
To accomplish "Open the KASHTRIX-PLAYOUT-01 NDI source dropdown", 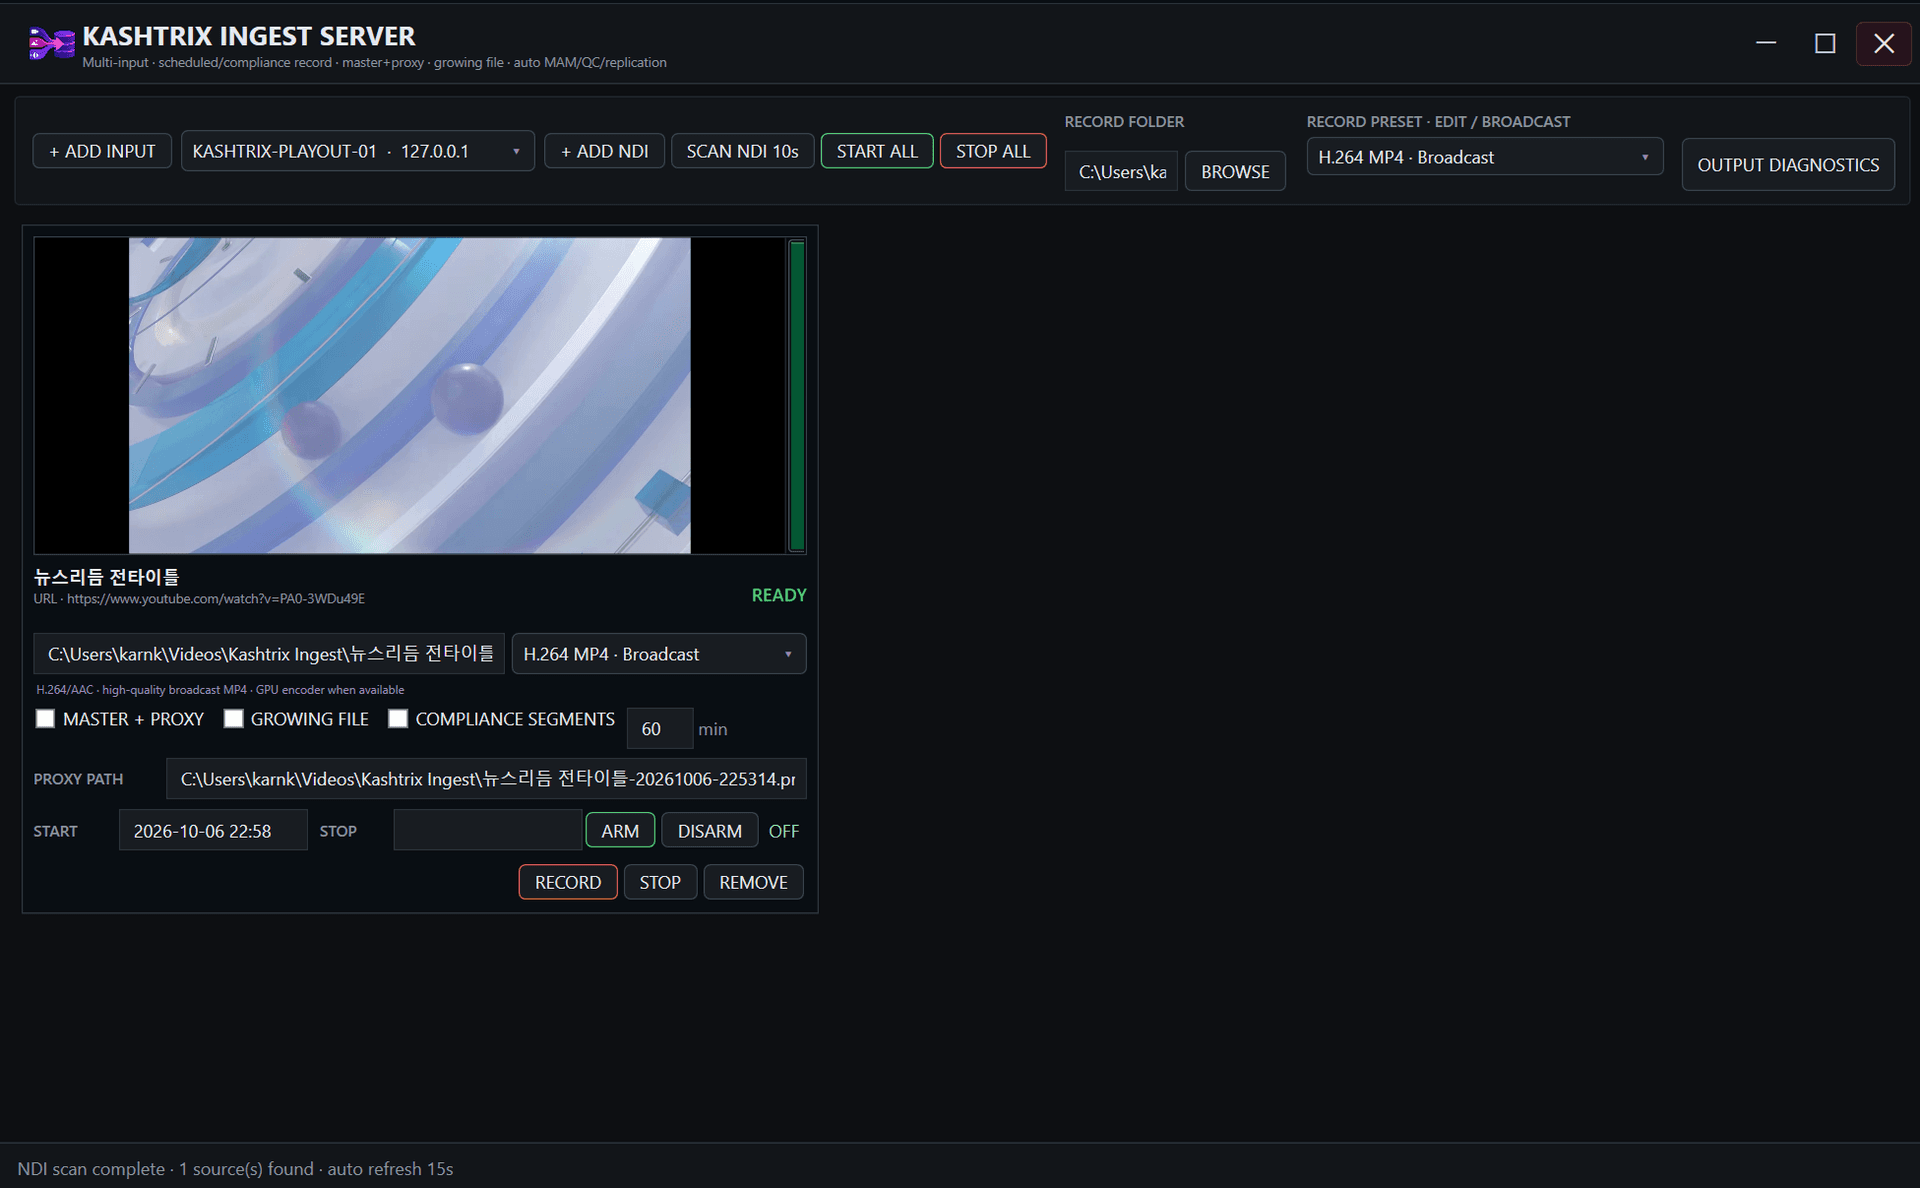I will [x=357, y=151].
